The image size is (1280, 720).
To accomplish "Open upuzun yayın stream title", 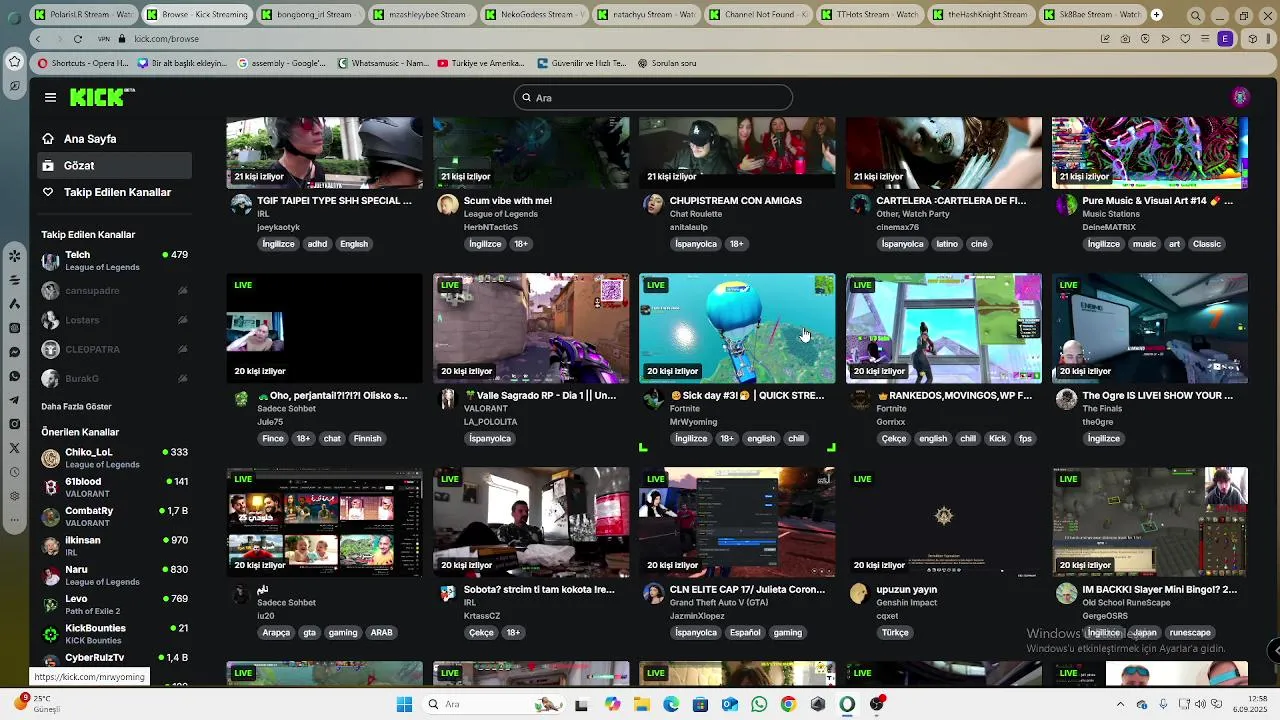I will click(907, 590).
